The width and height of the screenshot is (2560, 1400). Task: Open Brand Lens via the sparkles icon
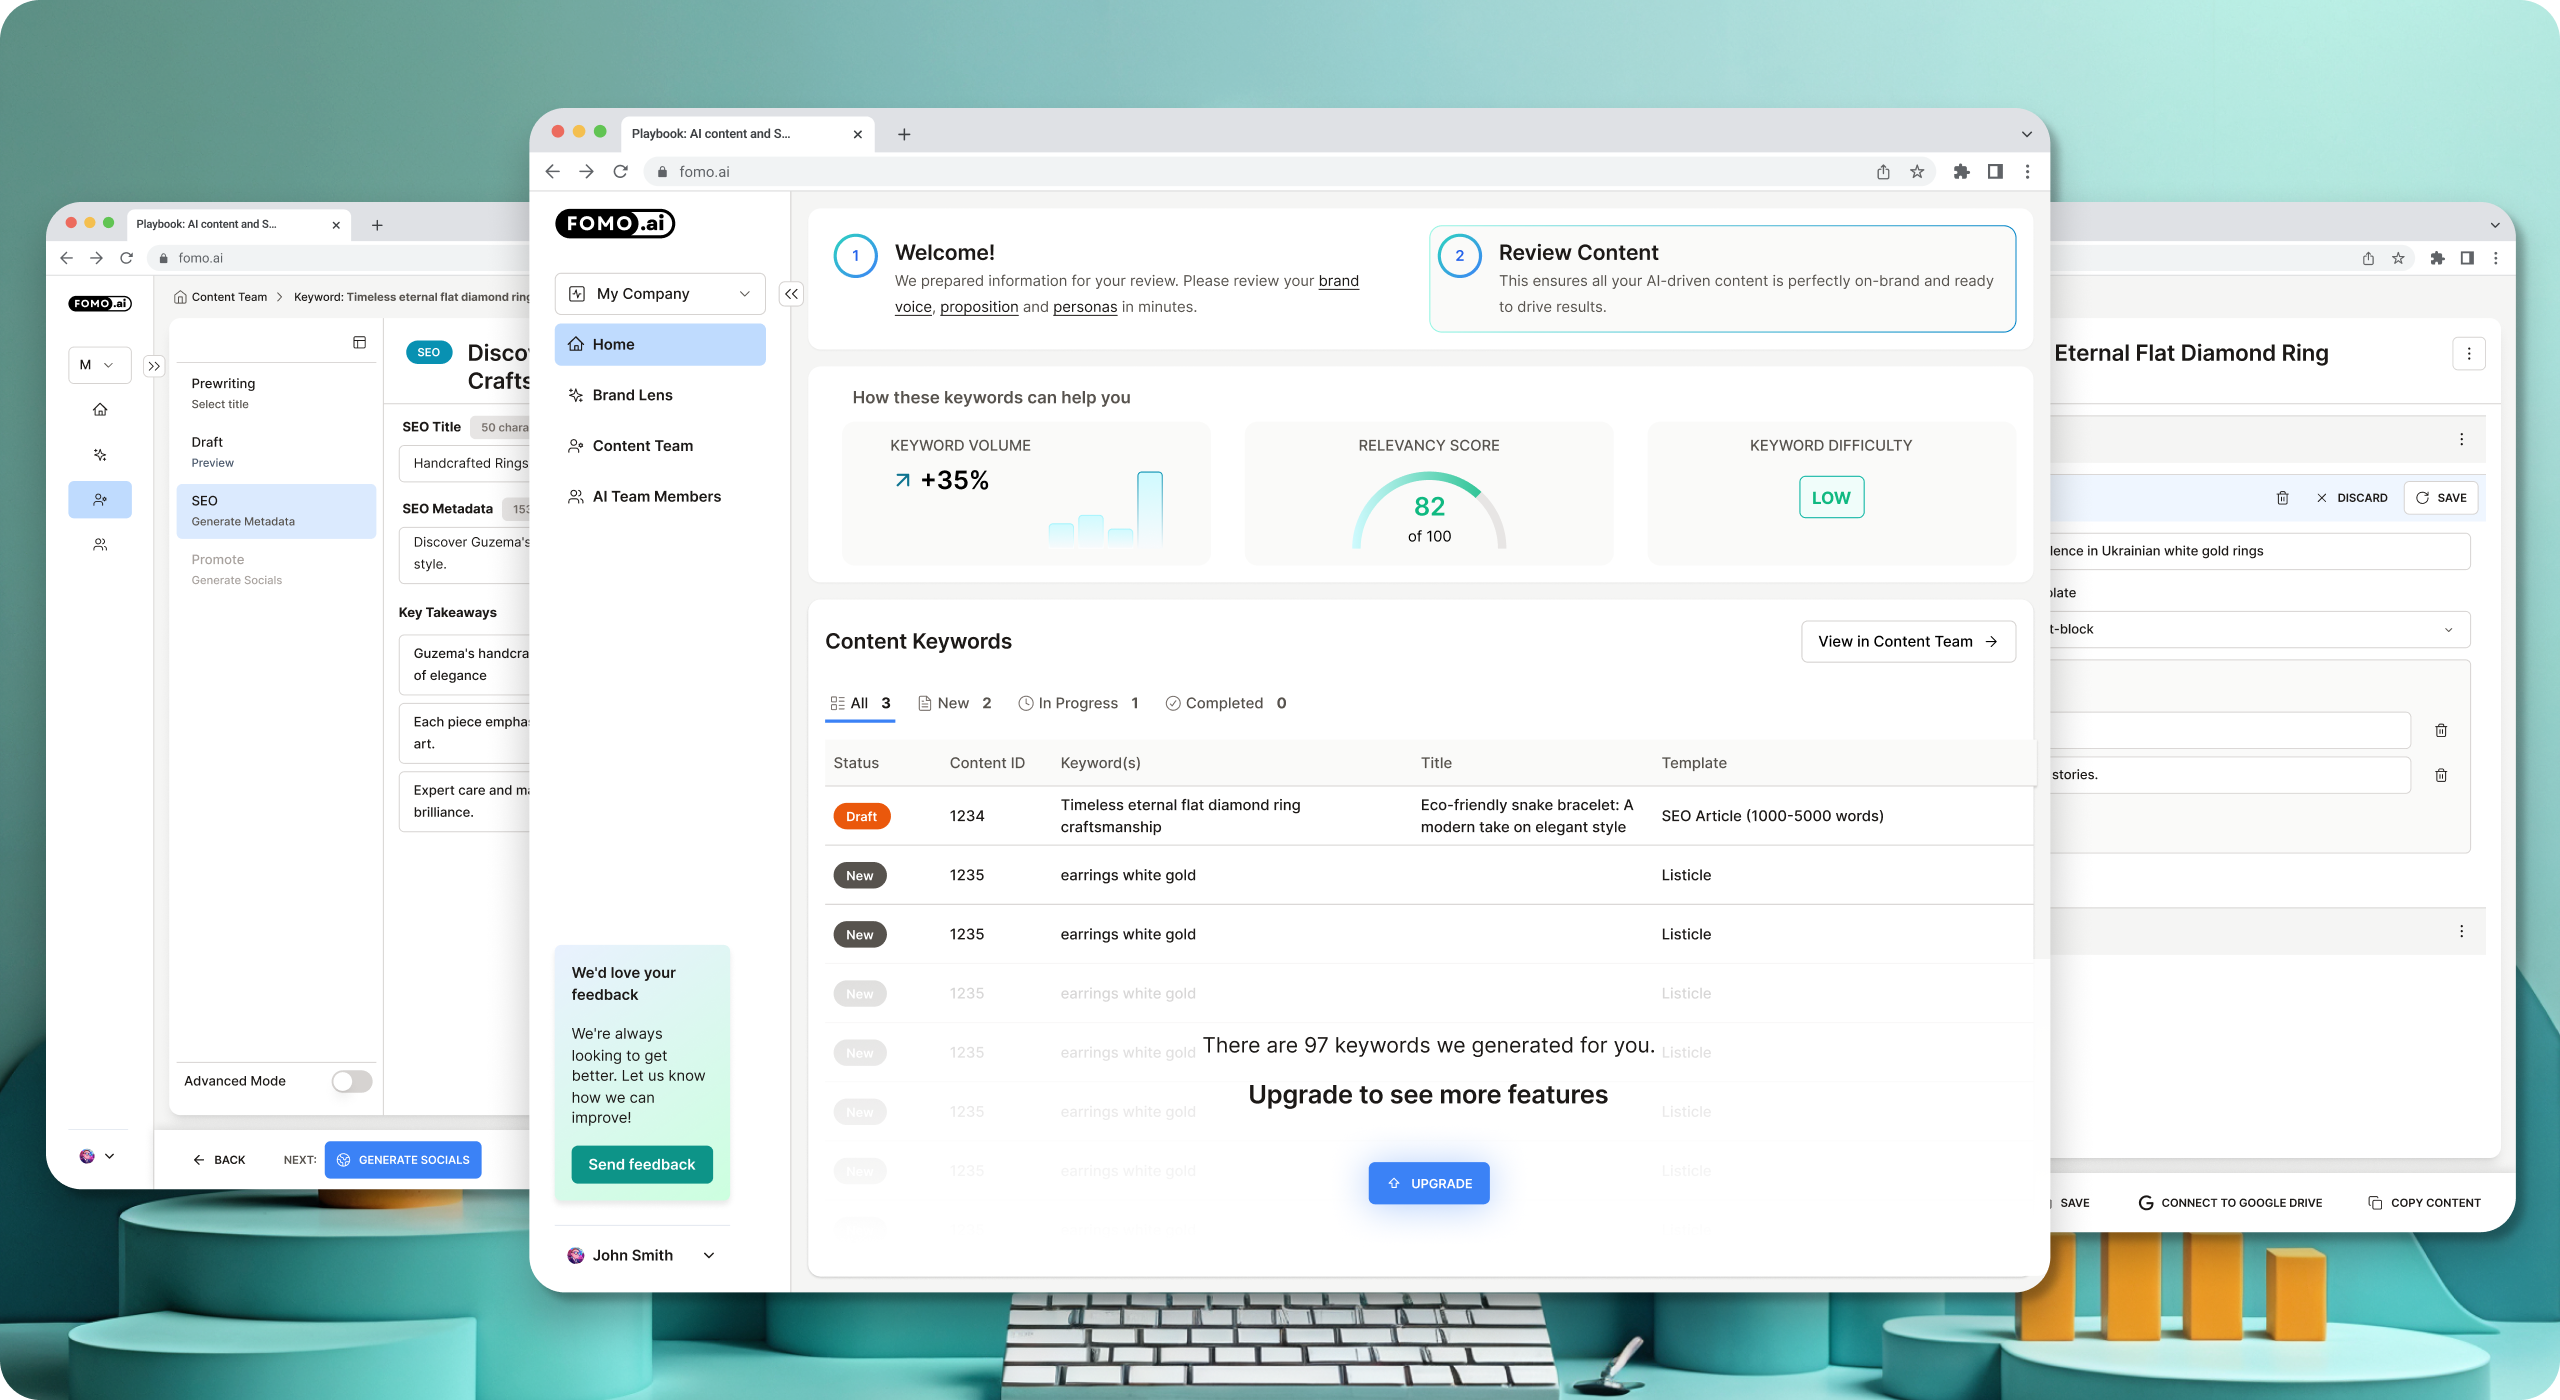pos(100,454)
